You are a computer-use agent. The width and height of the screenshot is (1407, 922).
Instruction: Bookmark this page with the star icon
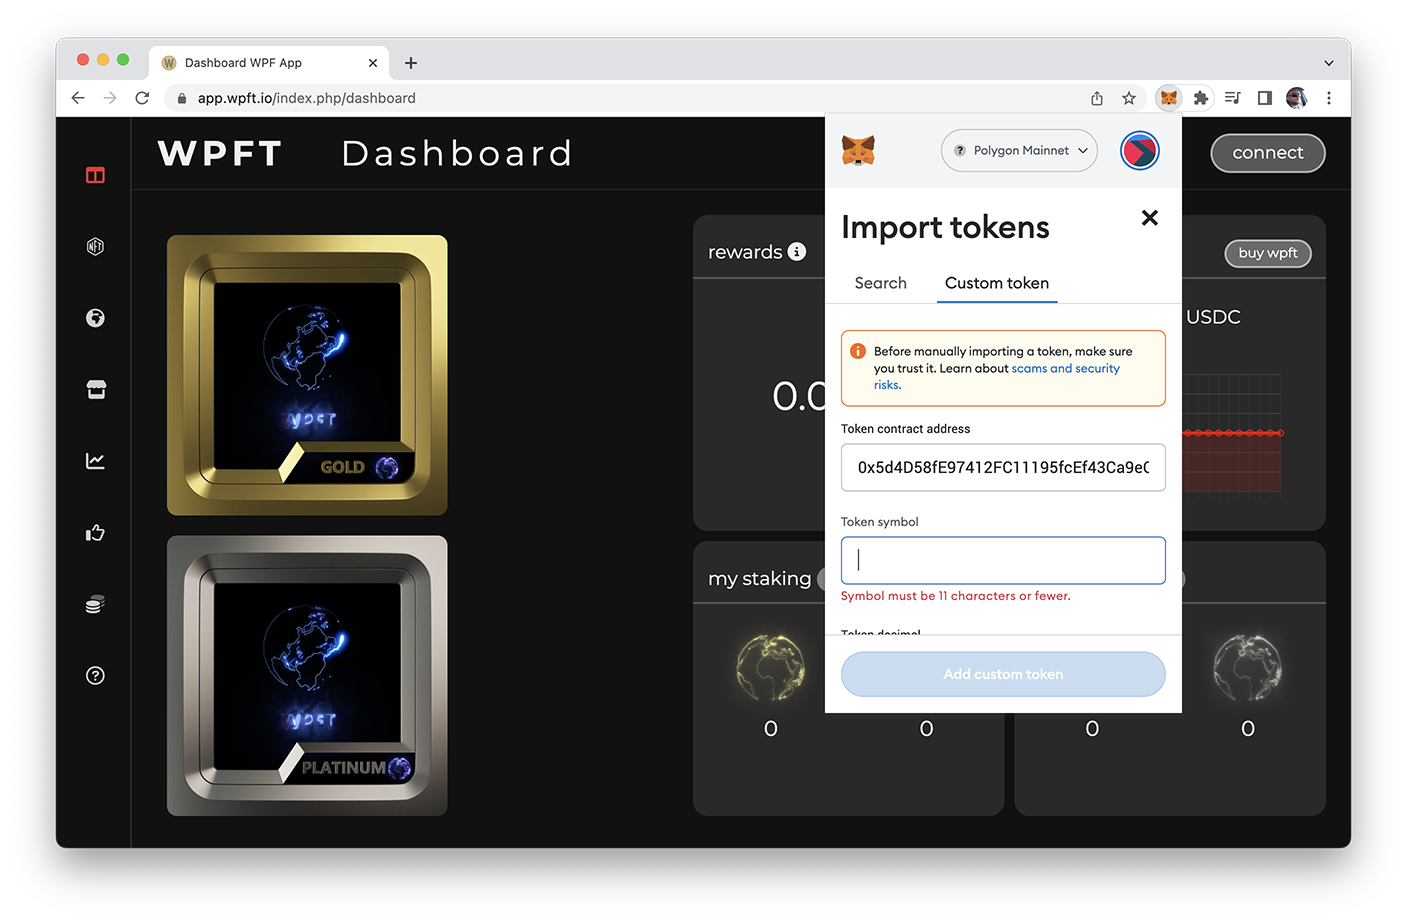click(1128, 98)
